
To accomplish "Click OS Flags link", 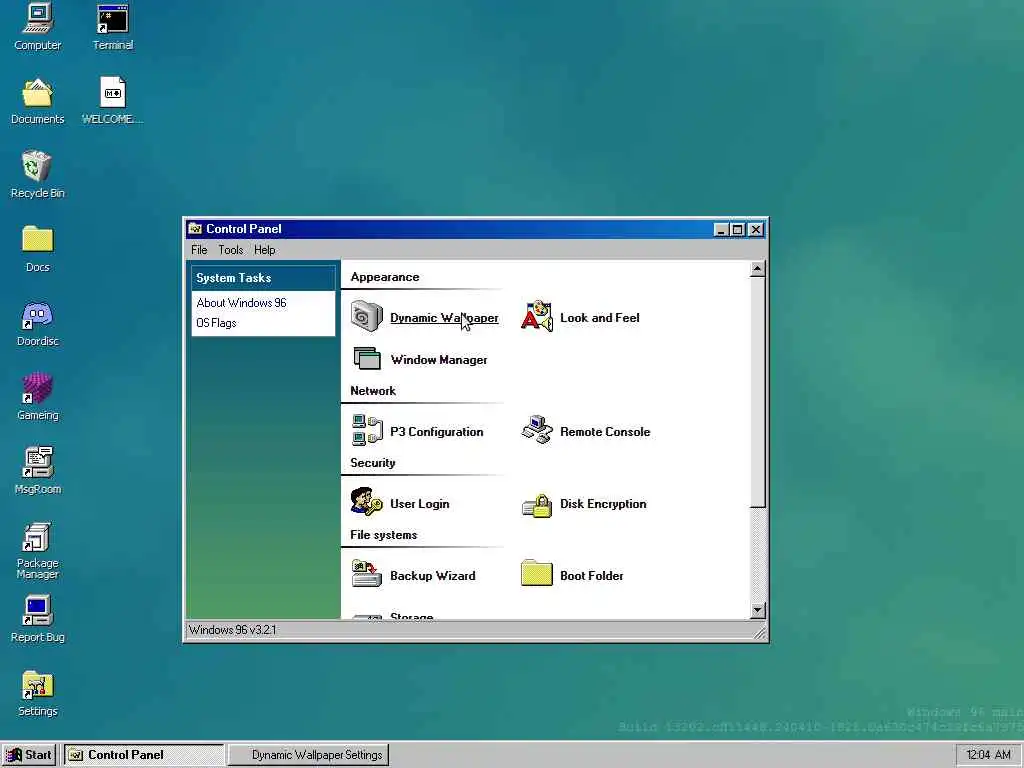I will coord(216,323).
